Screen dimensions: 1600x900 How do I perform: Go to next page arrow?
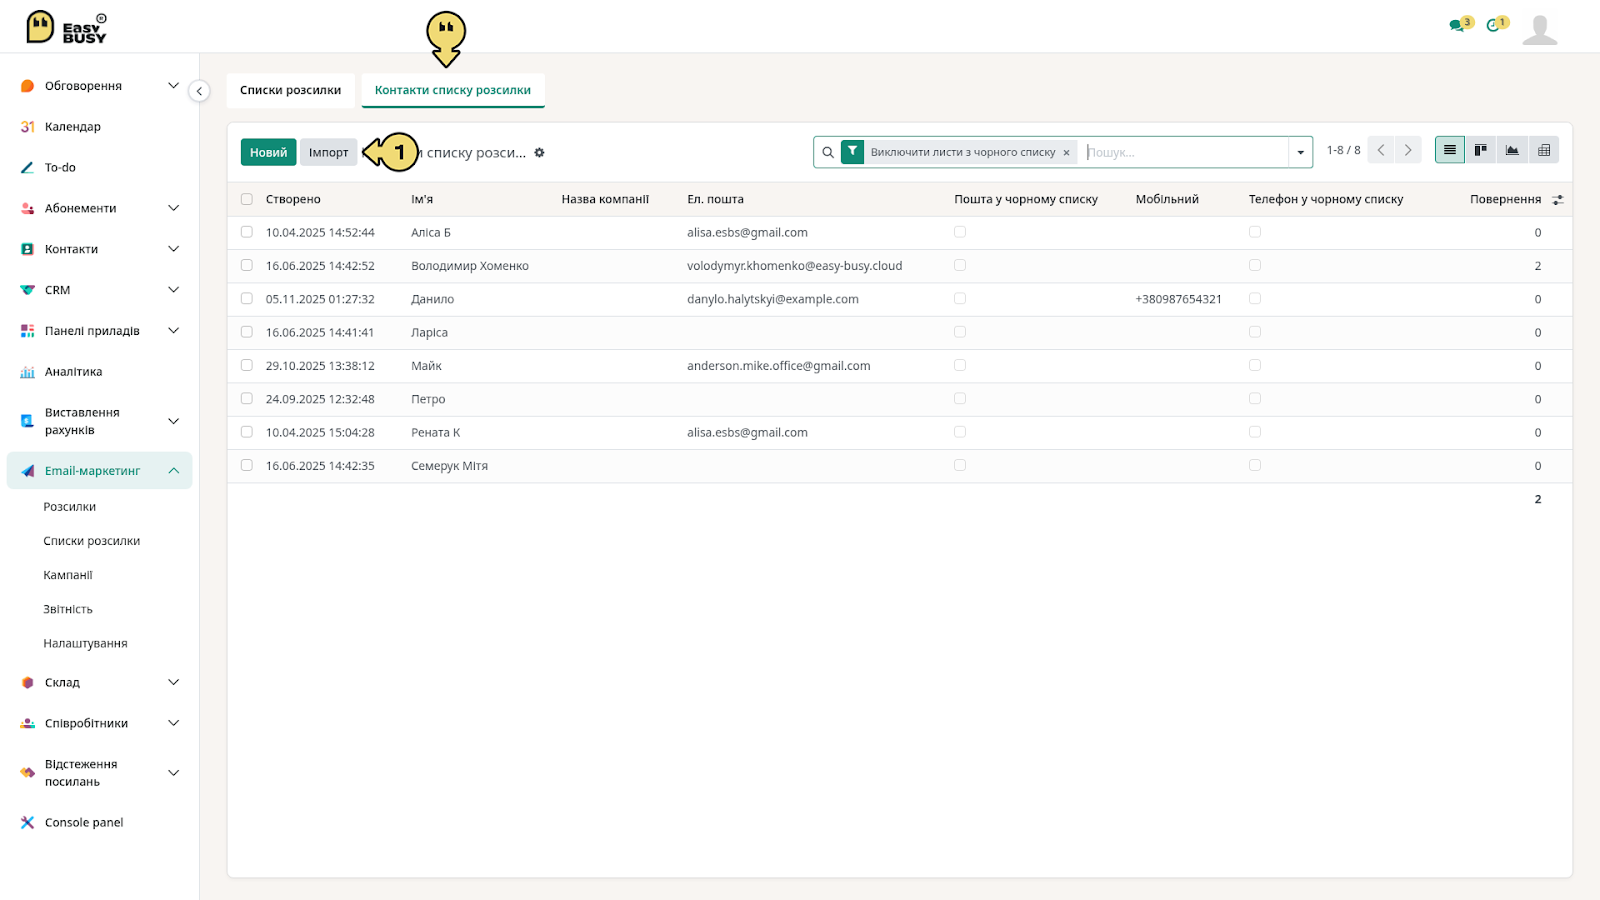[1408, 150]
